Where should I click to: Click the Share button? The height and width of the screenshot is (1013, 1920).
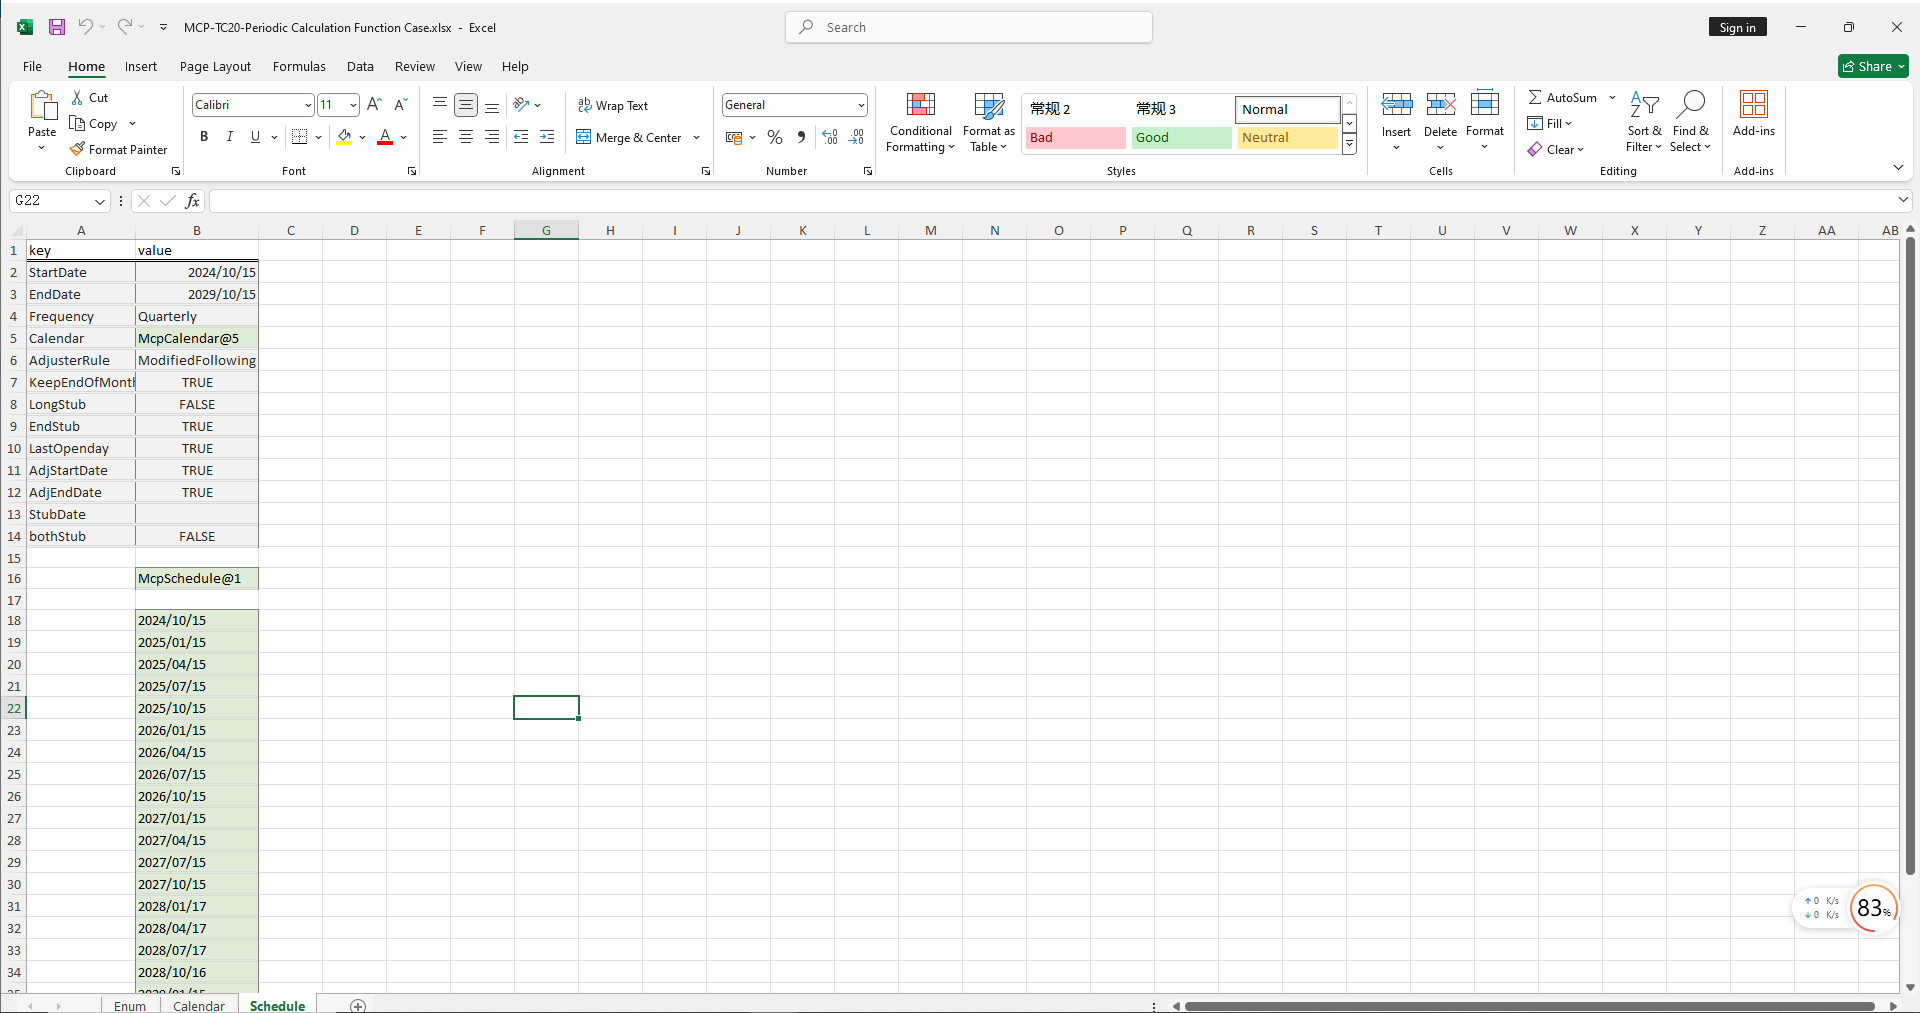[x=1873, y=66]
